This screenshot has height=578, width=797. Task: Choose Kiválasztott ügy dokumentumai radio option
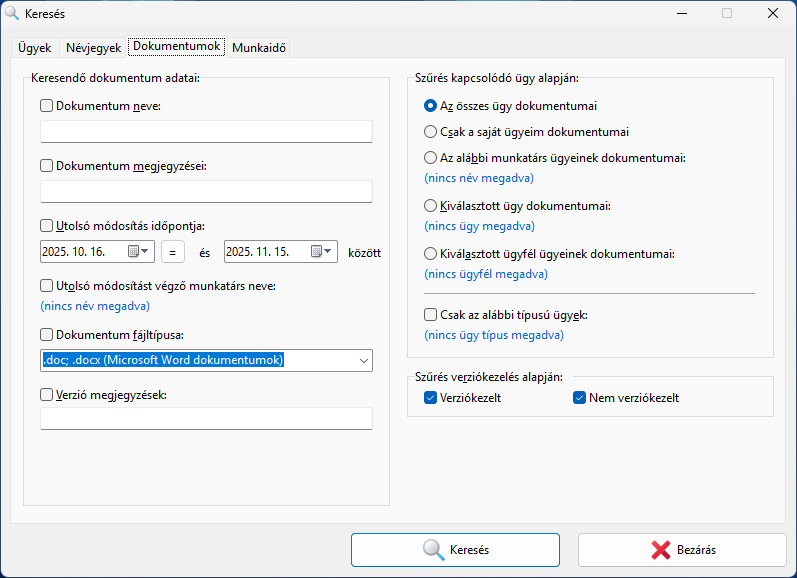coord(431,206)
